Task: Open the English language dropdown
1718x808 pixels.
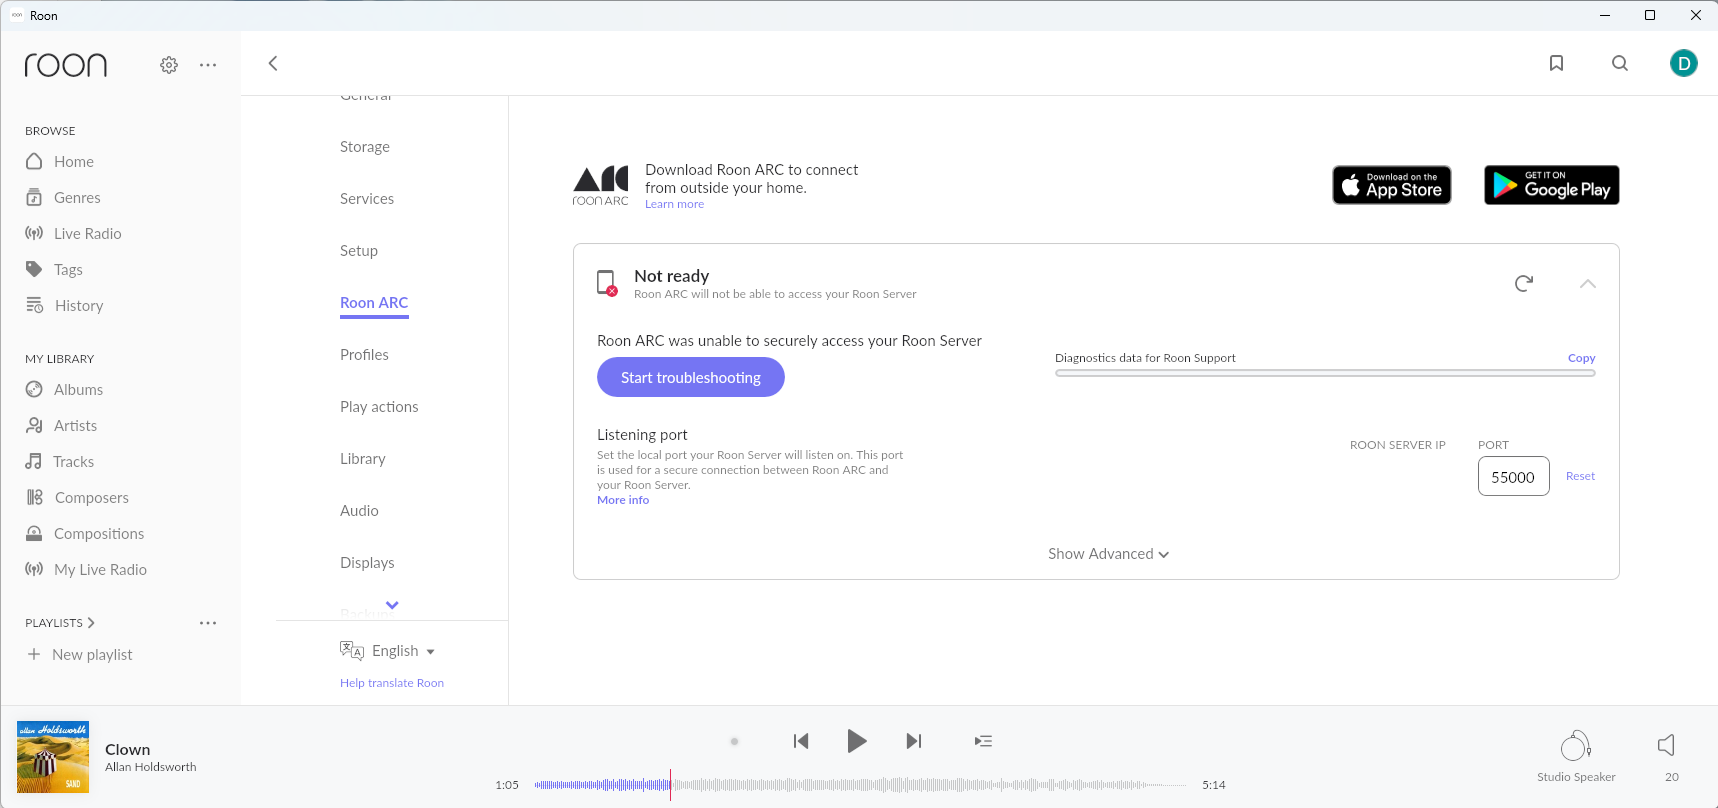Action: pyautogui.click(x=388, y=651)
